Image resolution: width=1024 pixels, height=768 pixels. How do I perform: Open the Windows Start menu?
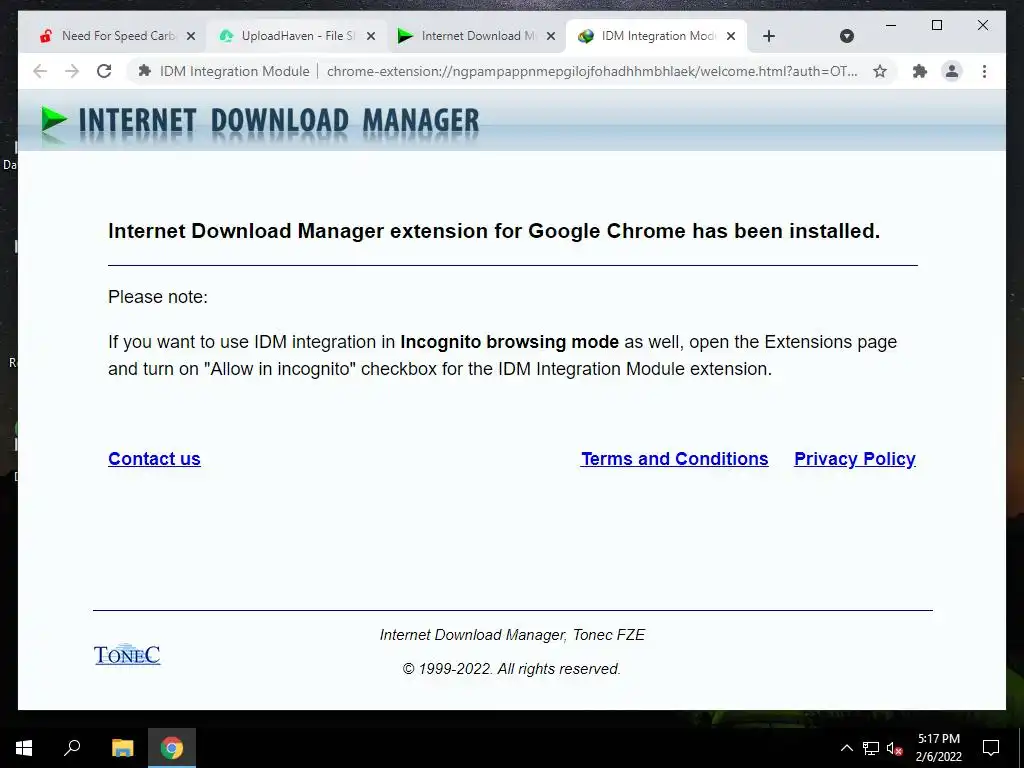[24, 748]
